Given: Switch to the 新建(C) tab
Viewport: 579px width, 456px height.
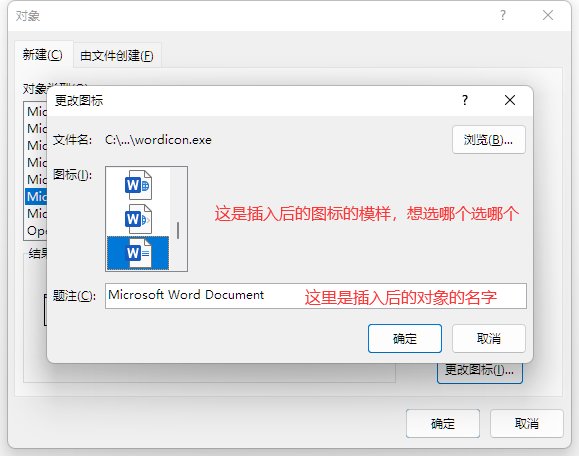Looking at the screenshot, I should 43,55.
